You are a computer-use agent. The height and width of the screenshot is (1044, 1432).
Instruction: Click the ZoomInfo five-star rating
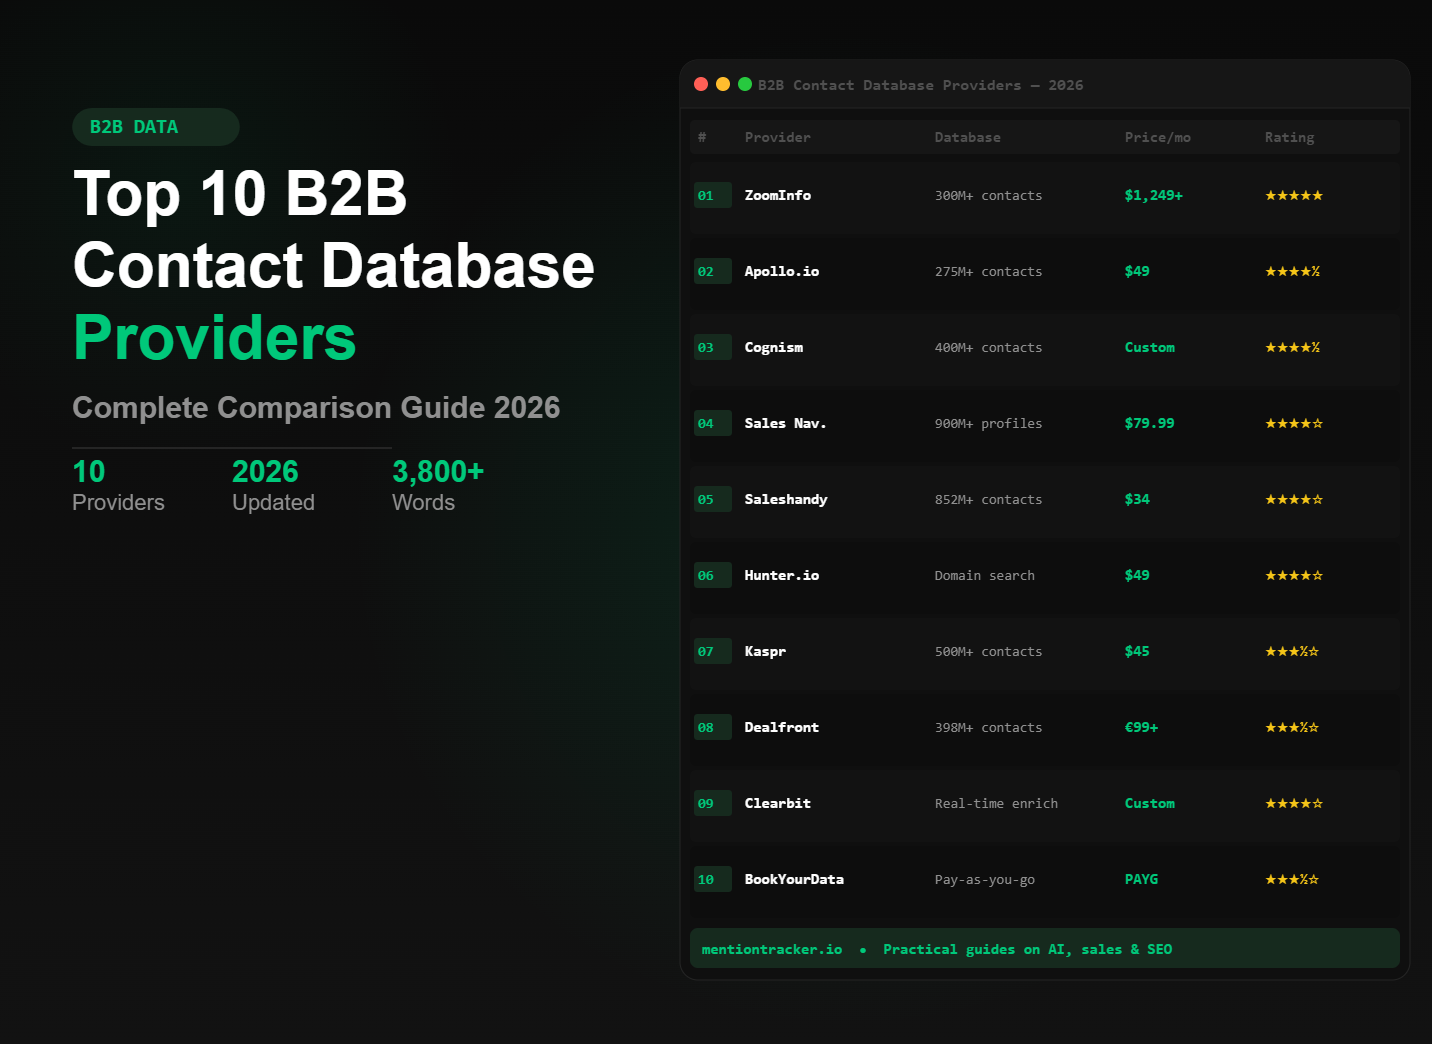click(1294, 196)
